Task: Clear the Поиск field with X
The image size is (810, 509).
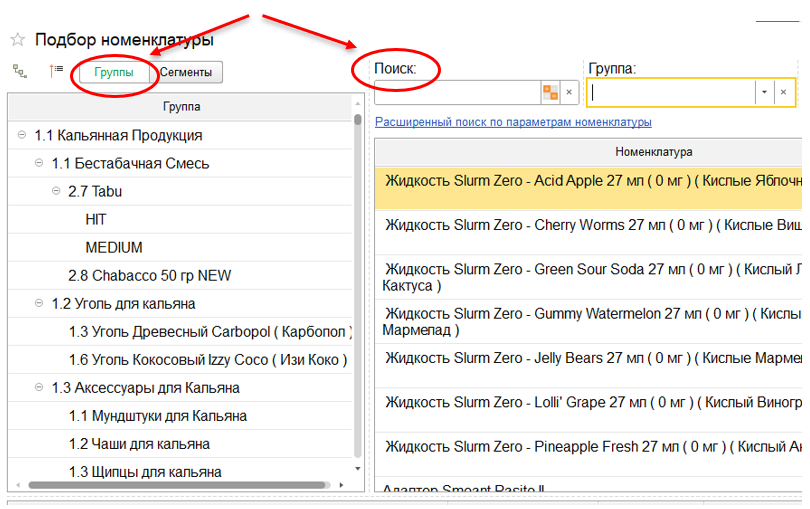Action: click(x=569, y=92)
